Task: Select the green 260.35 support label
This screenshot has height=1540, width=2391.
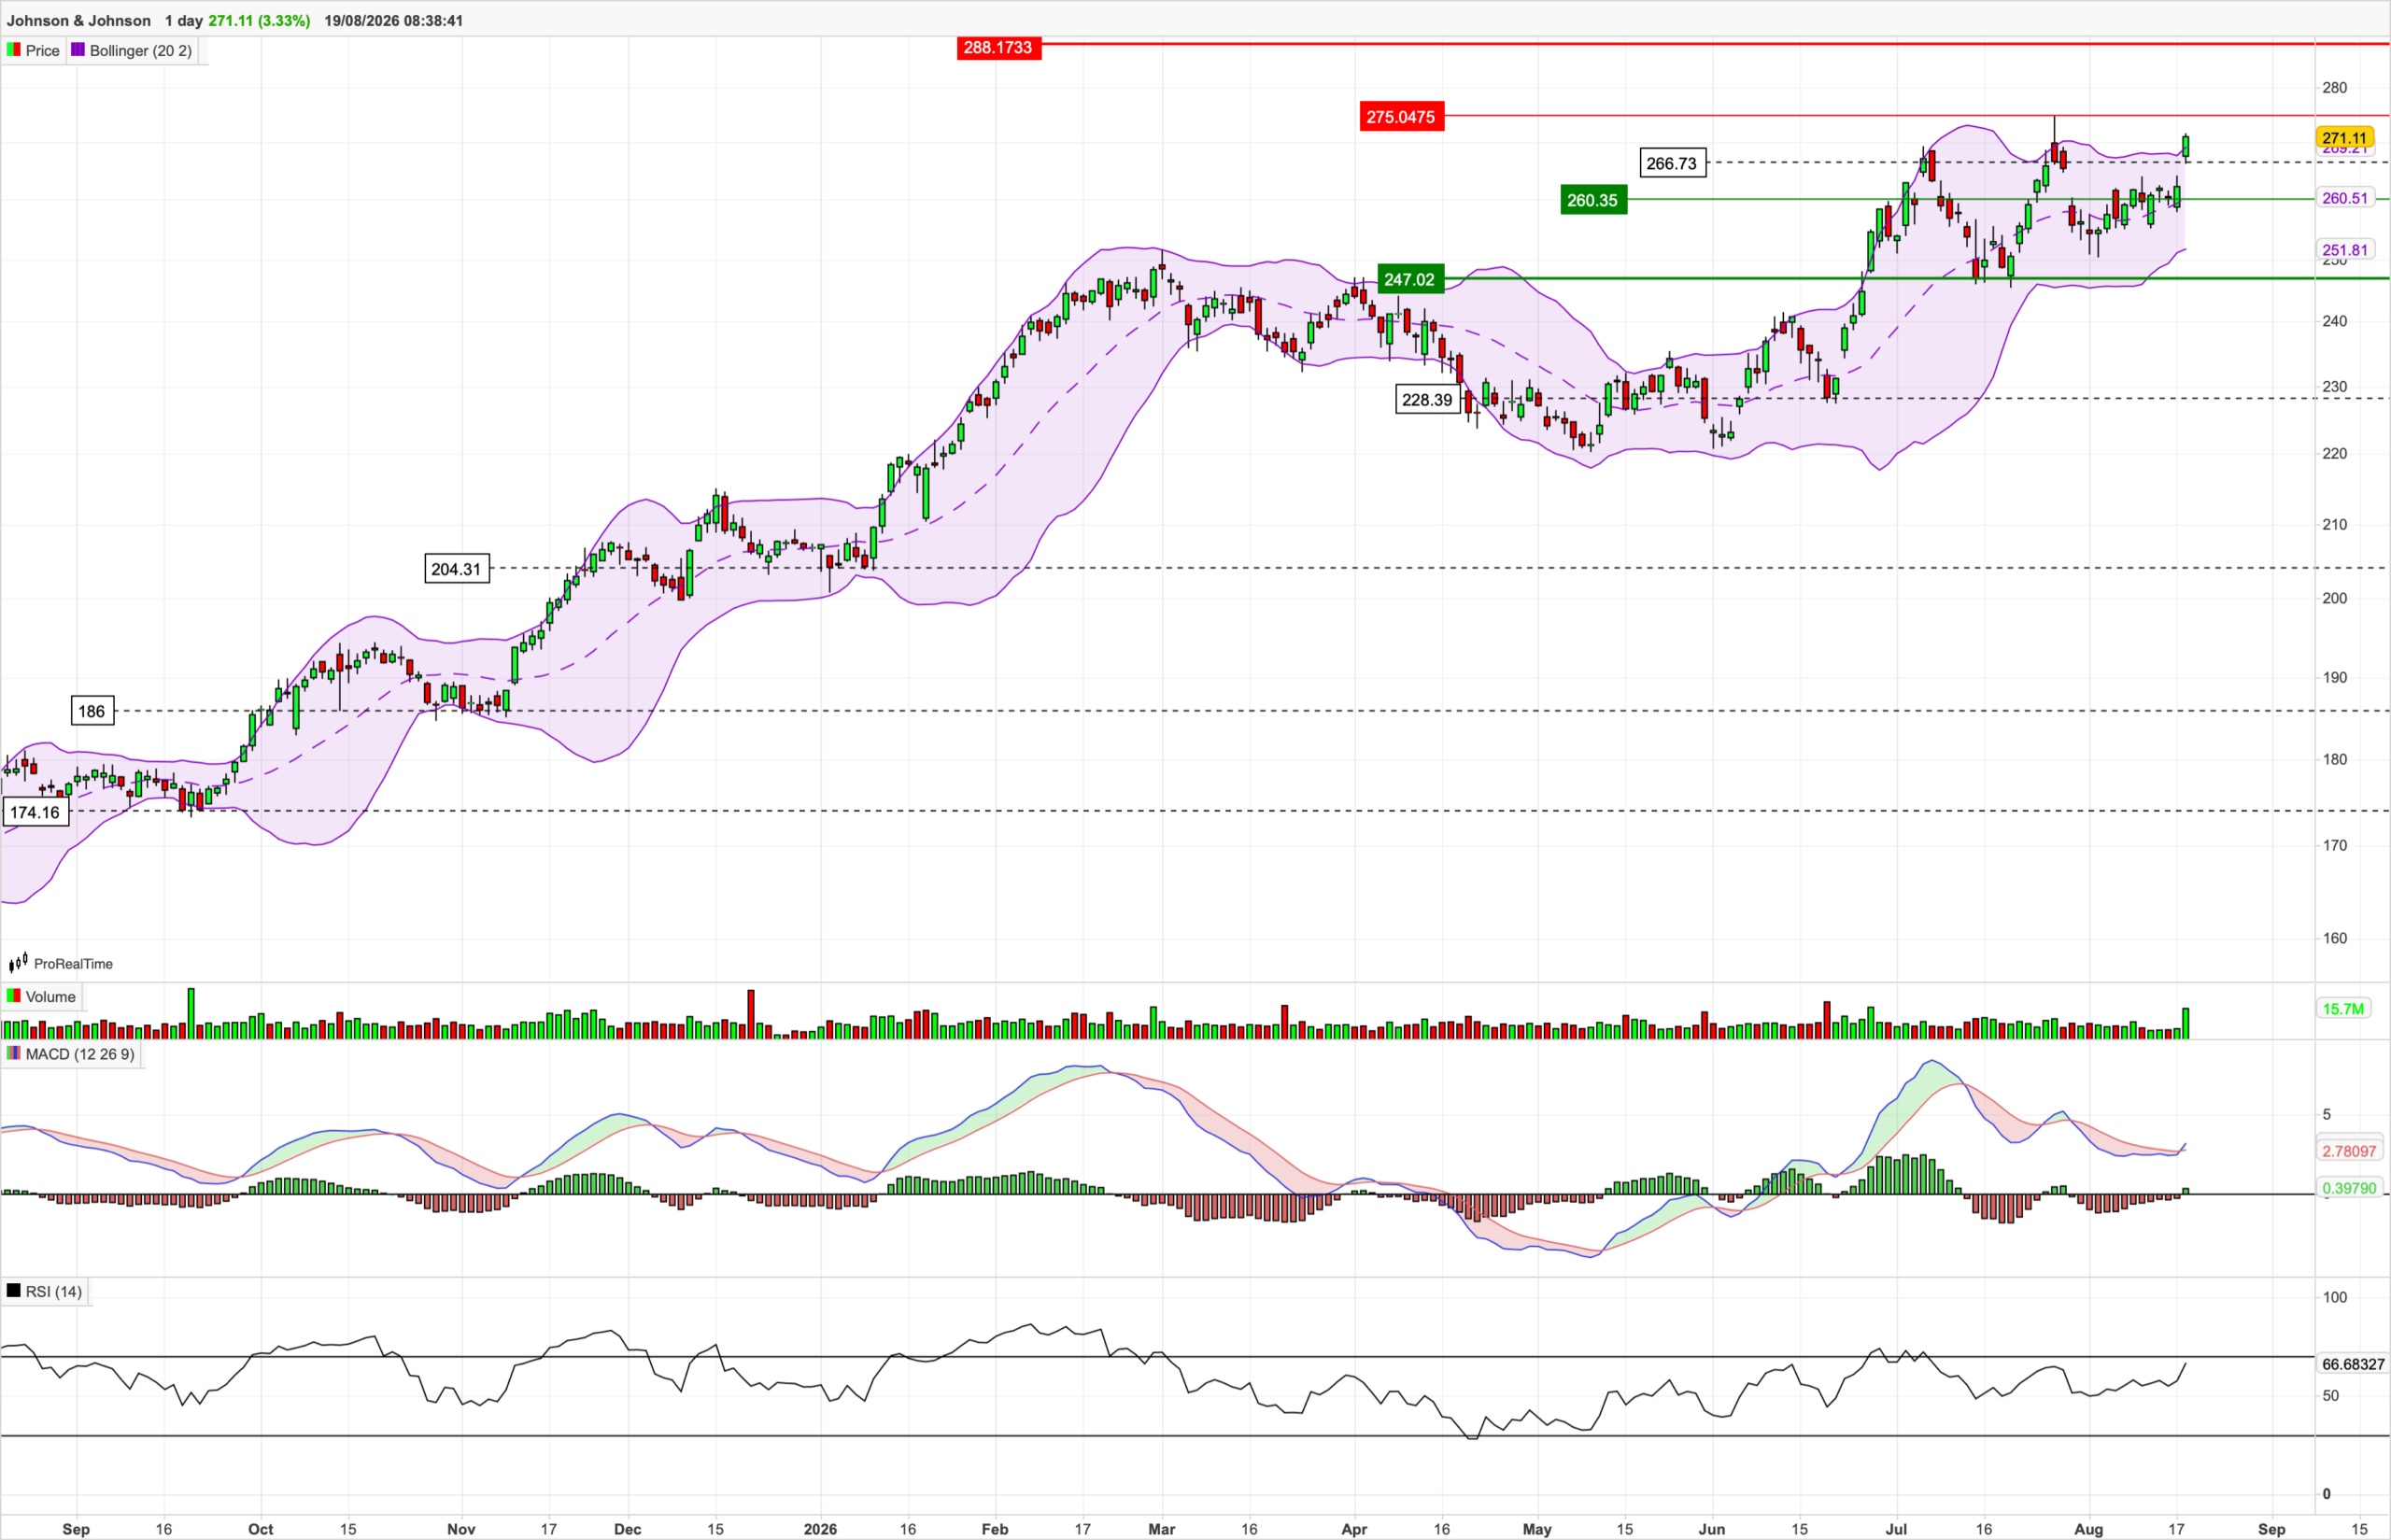Action: [1593, 200]
